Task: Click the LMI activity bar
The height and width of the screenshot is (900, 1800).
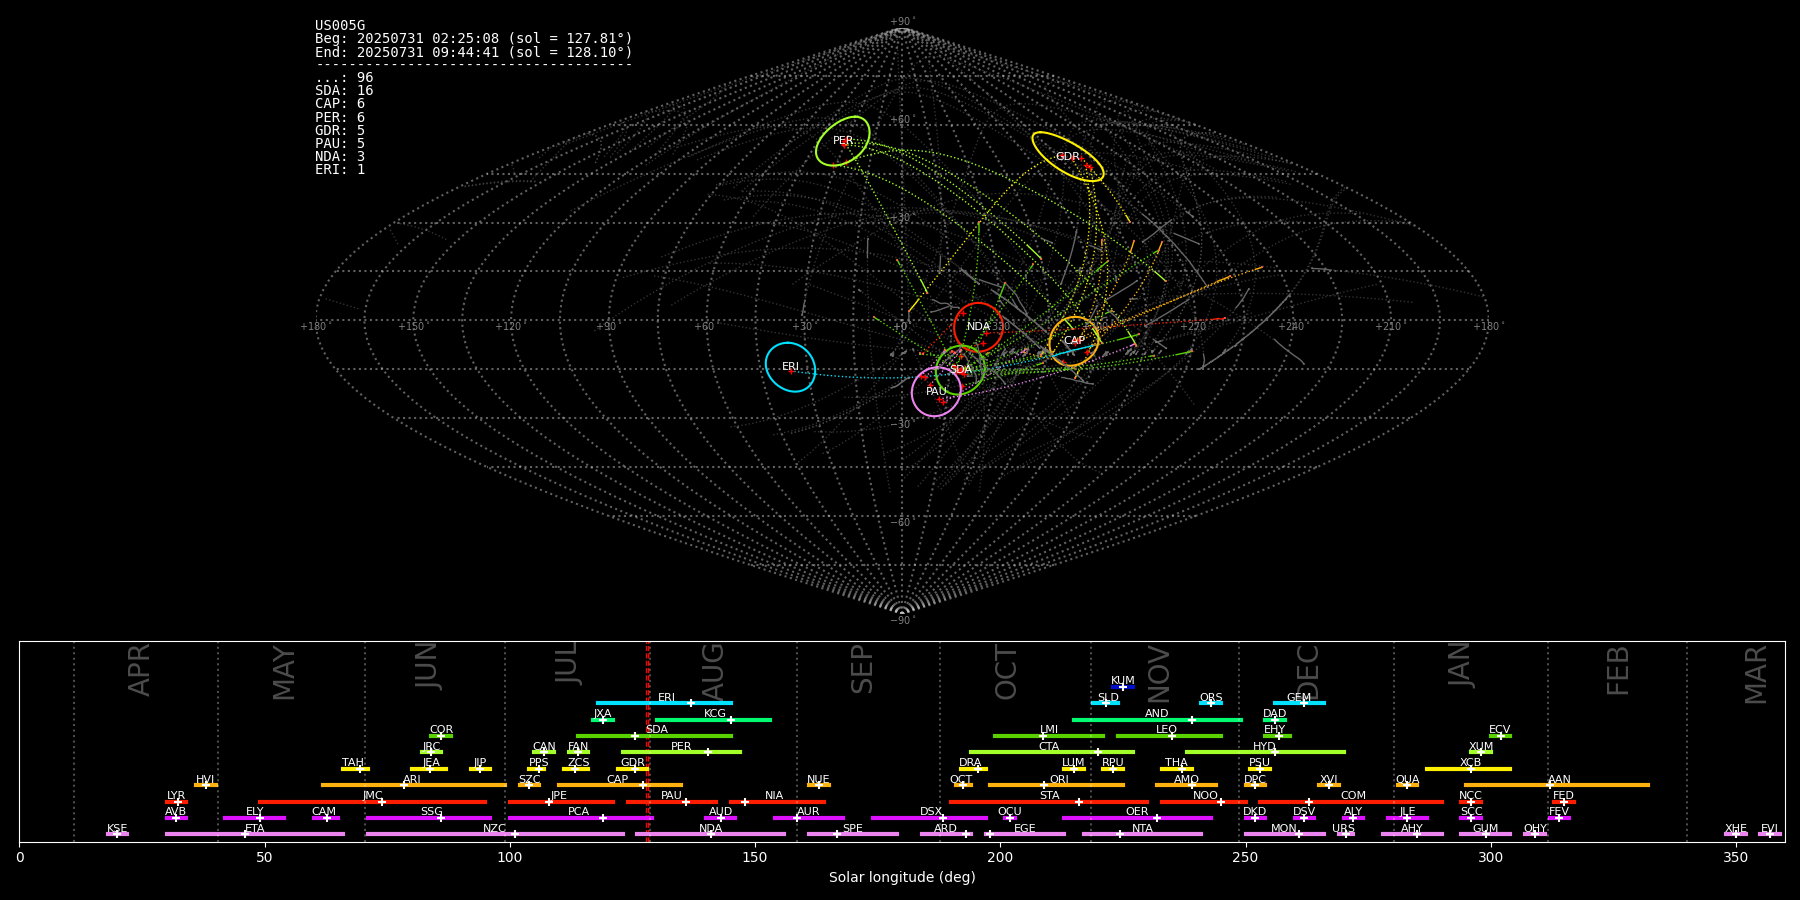Action: pos(1049,735)
